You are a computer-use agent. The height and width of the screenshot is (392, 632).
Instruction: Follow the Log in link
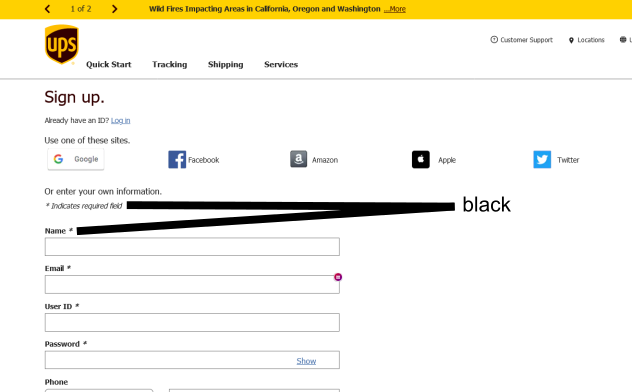pos(121,120)
